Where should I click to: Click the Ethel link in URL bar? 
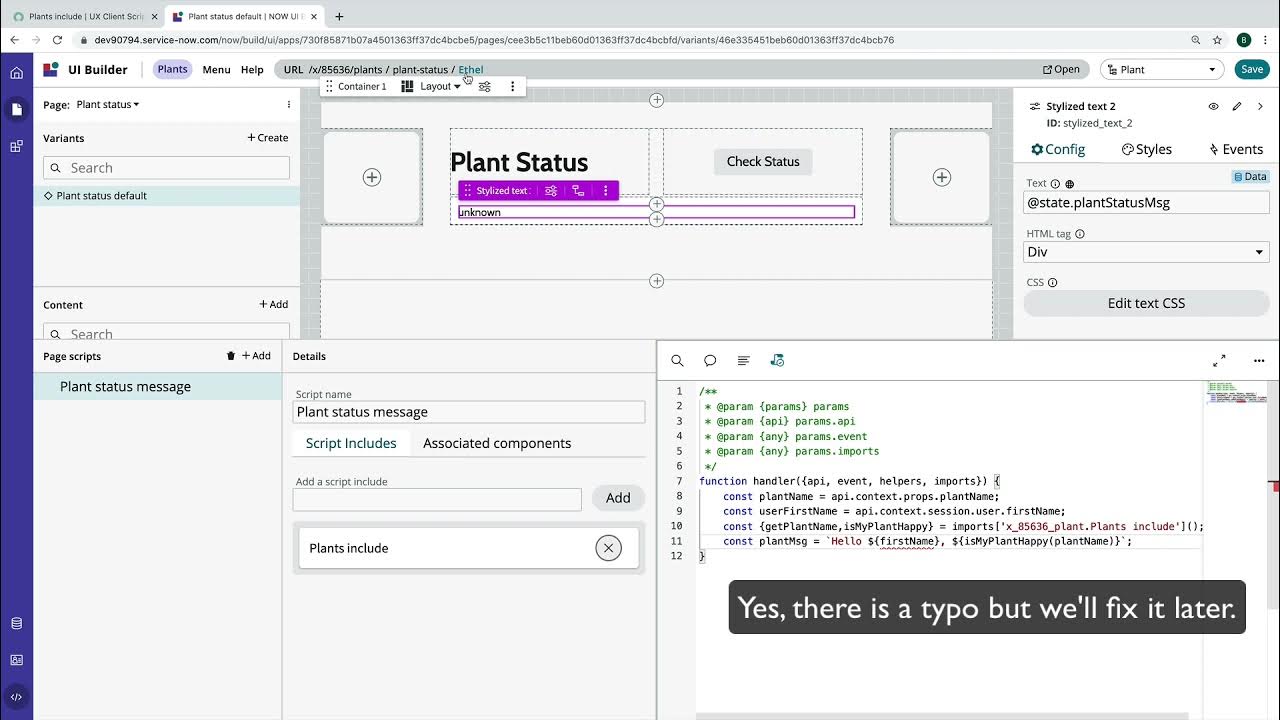point(471,70)
